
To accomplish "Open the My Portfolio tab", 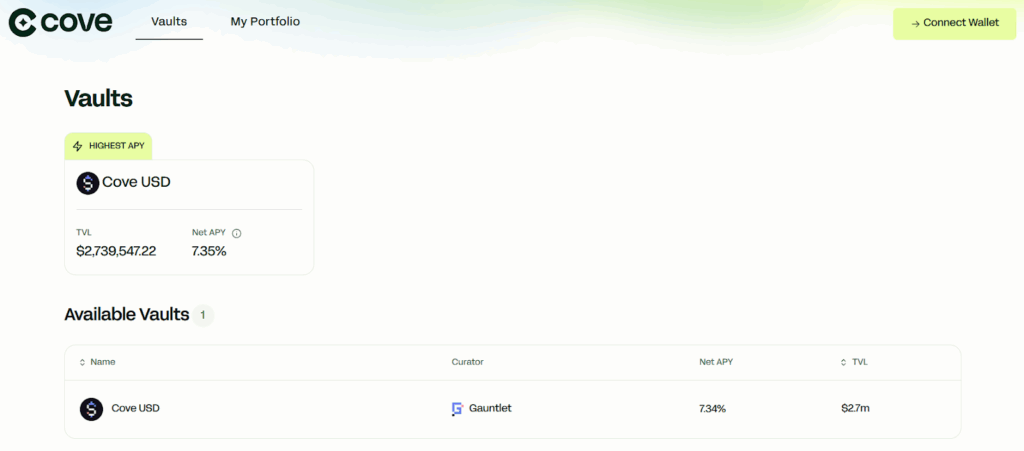I will click(265, 21).
